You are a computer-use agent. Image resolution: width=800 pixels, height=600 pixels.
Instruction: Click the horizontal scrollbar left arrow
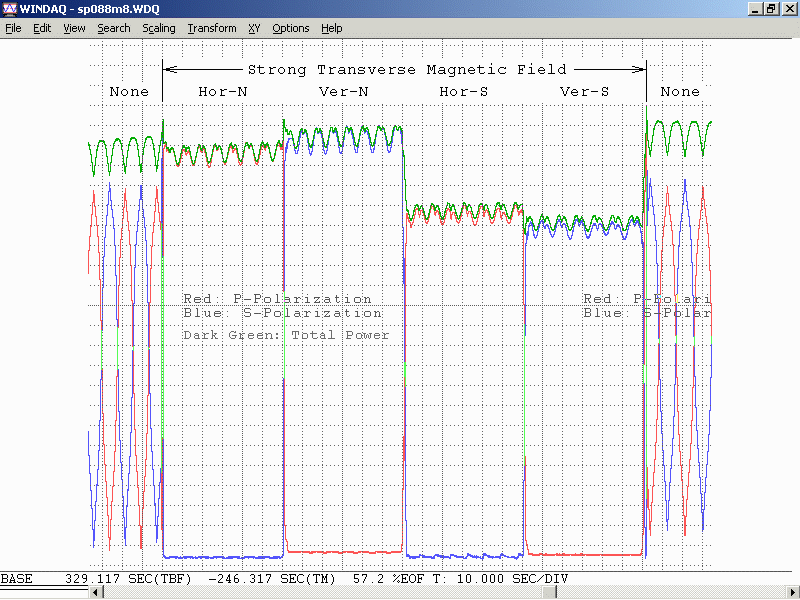[97, 593]
